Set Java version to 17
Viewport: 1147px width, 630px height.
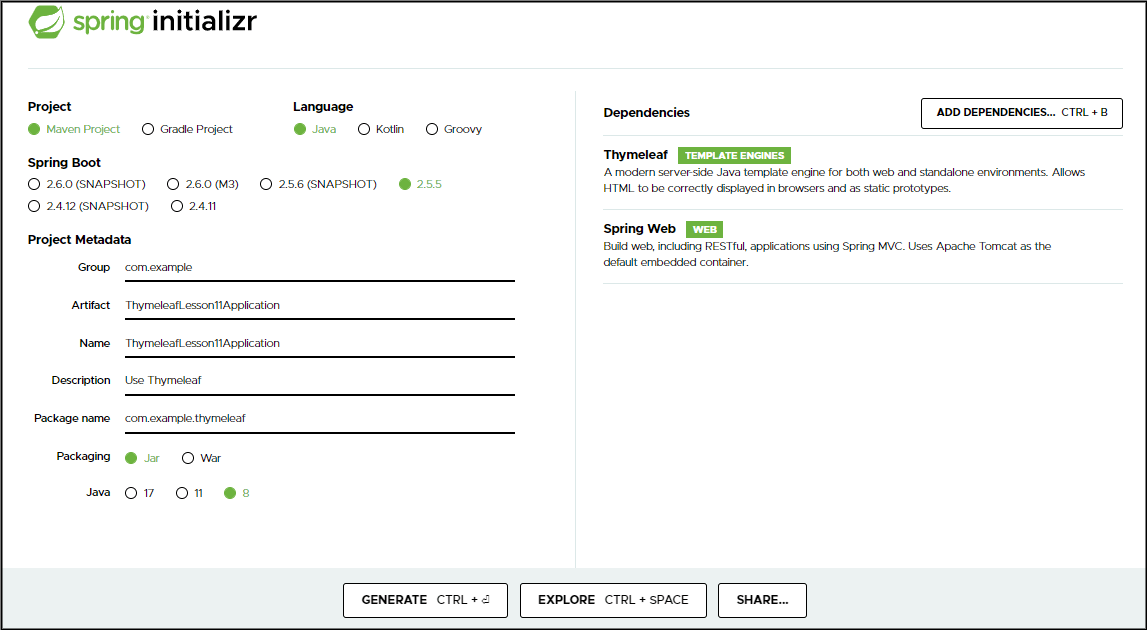(x=130, y=493)
